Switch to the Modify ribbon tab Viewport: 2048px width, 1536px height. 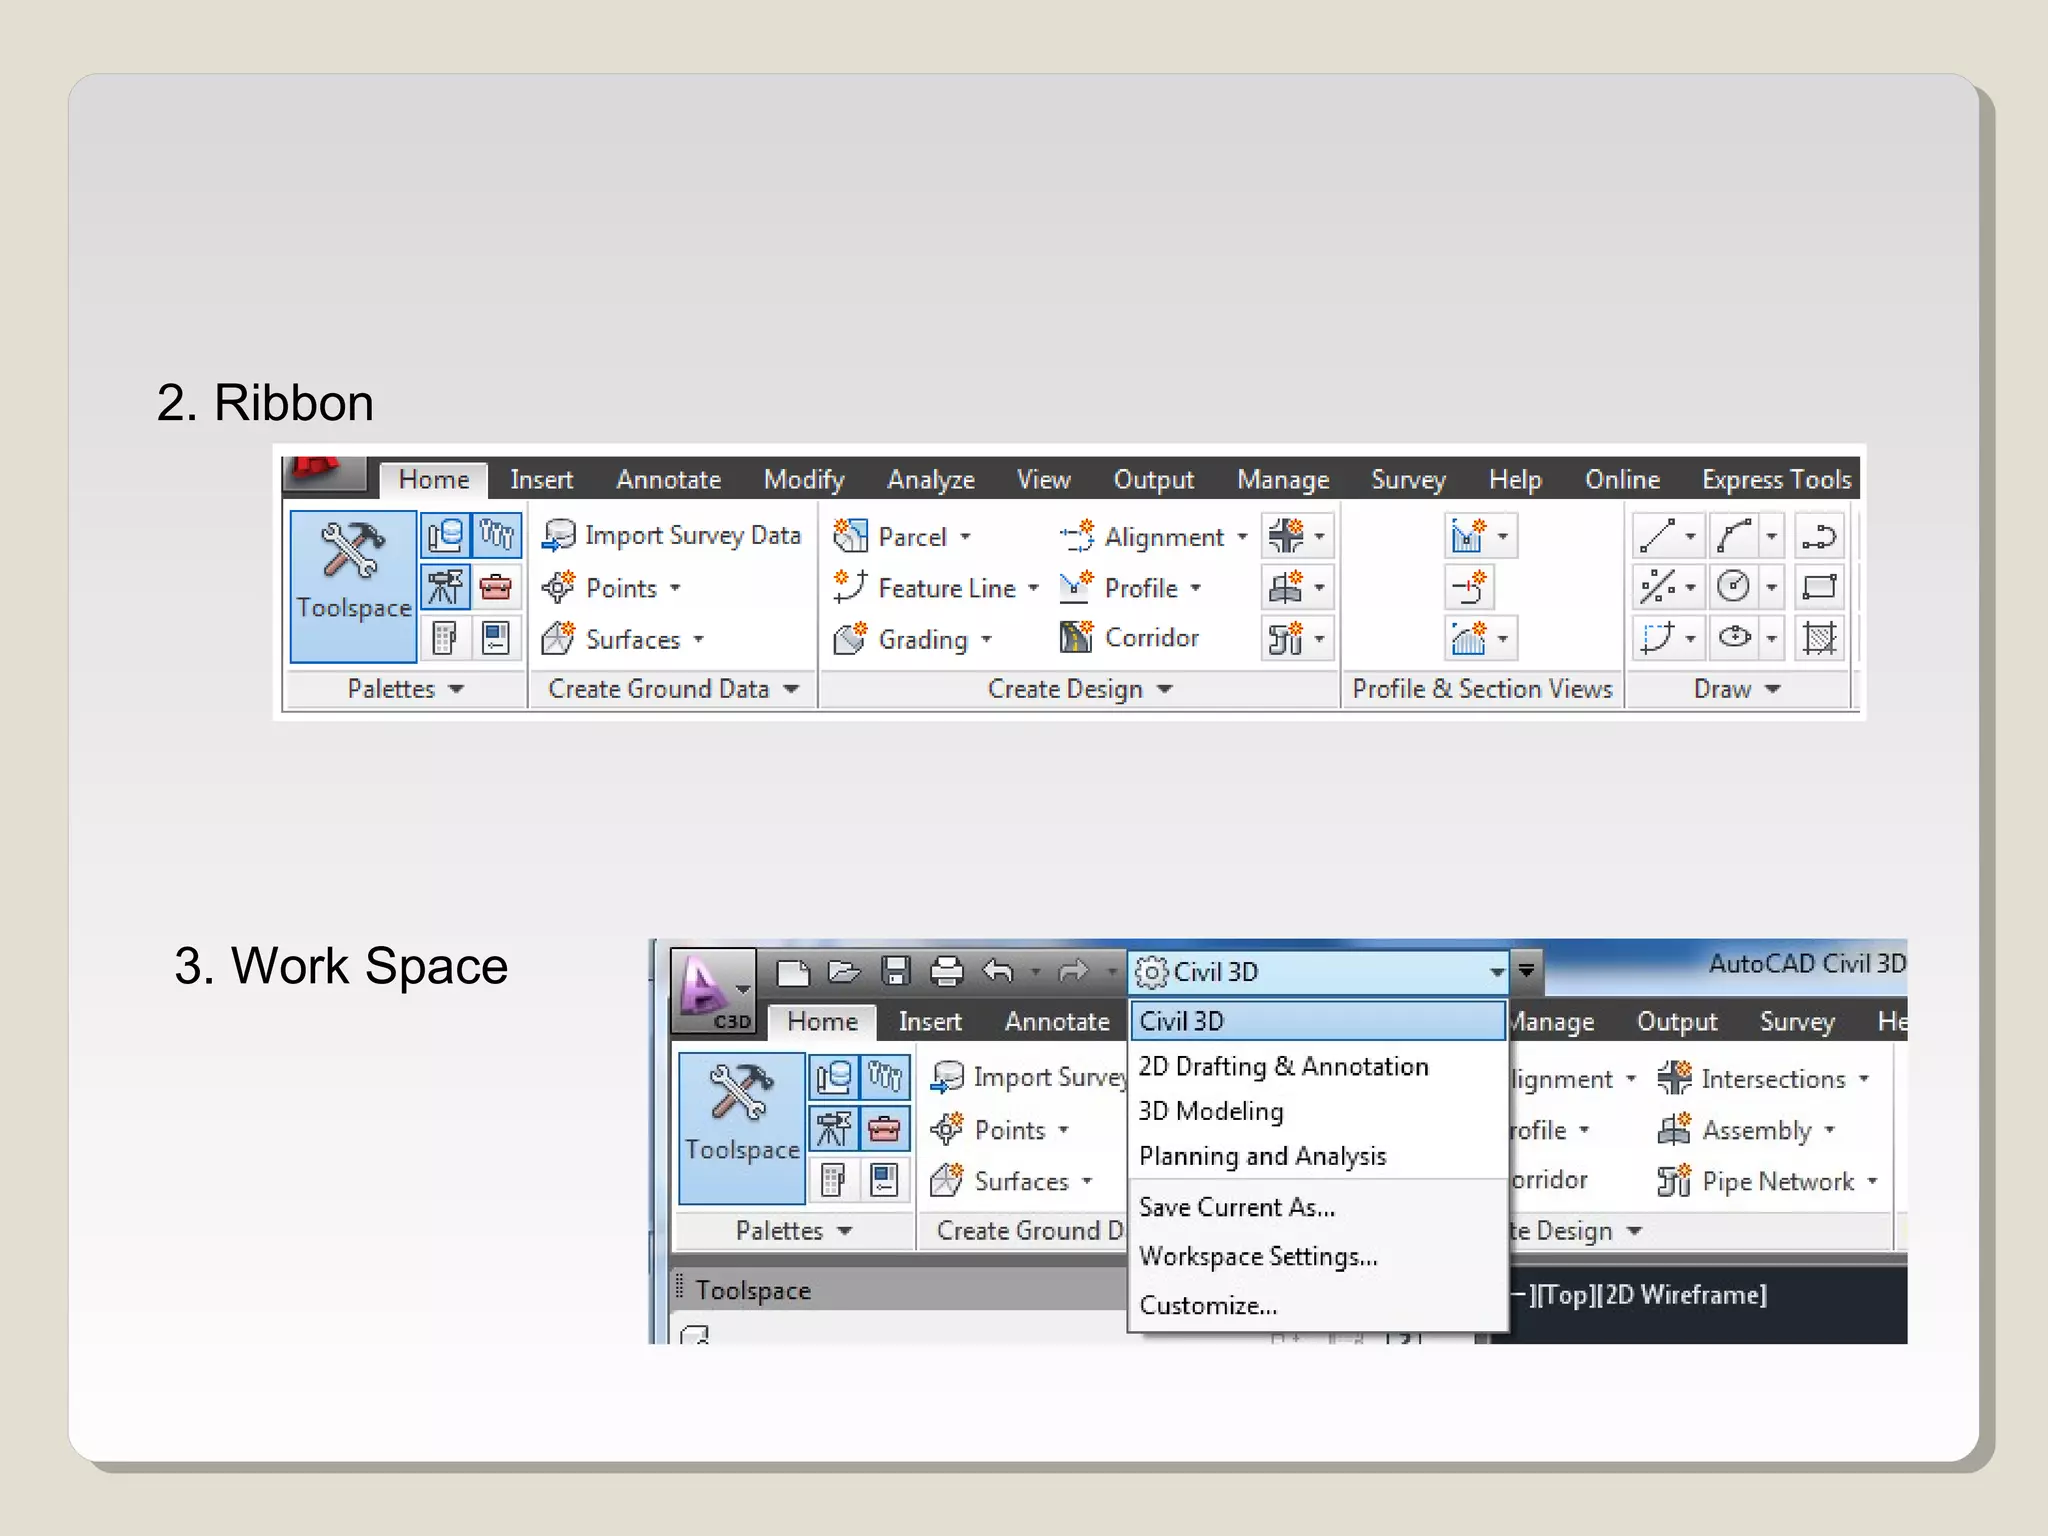point(804,480)
